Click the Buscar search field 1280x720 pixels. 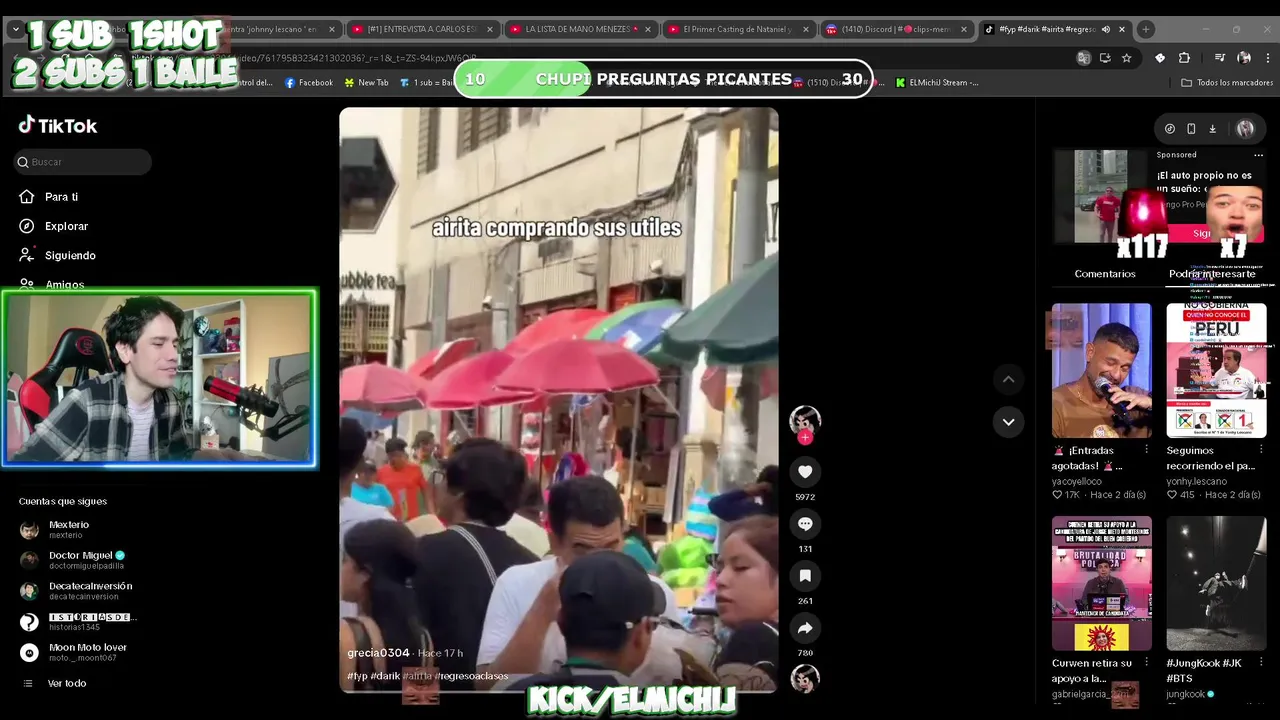click(83, 162)
